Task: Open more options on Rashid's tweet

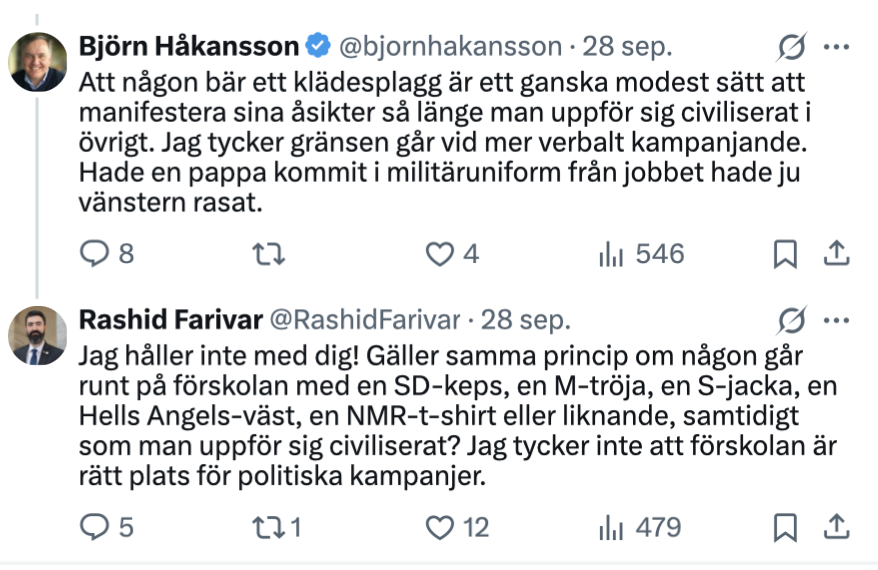Action: coord(836,320)
